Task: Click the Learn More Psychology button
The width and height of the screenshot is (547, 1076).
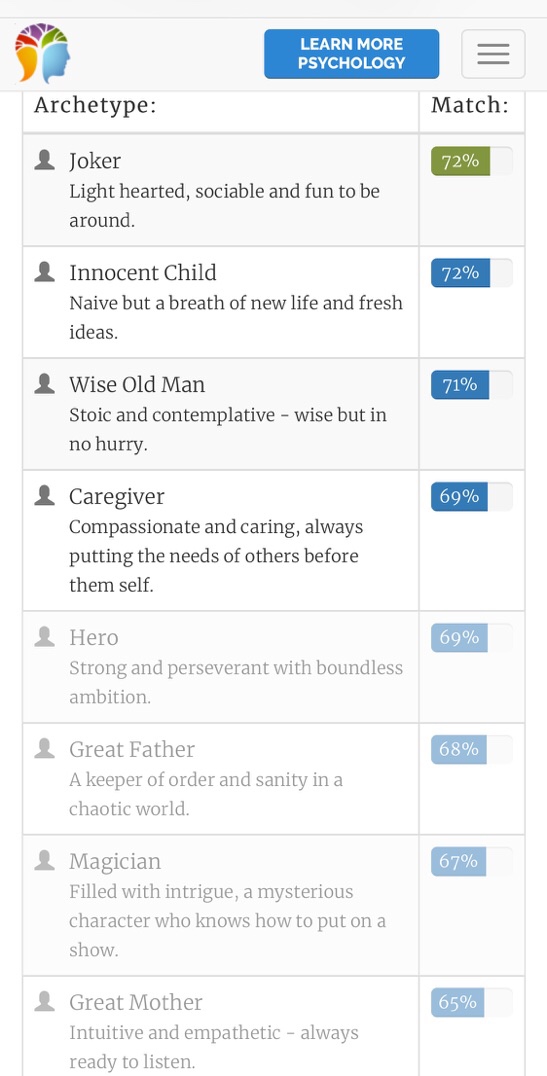Action: pos(351,54)
